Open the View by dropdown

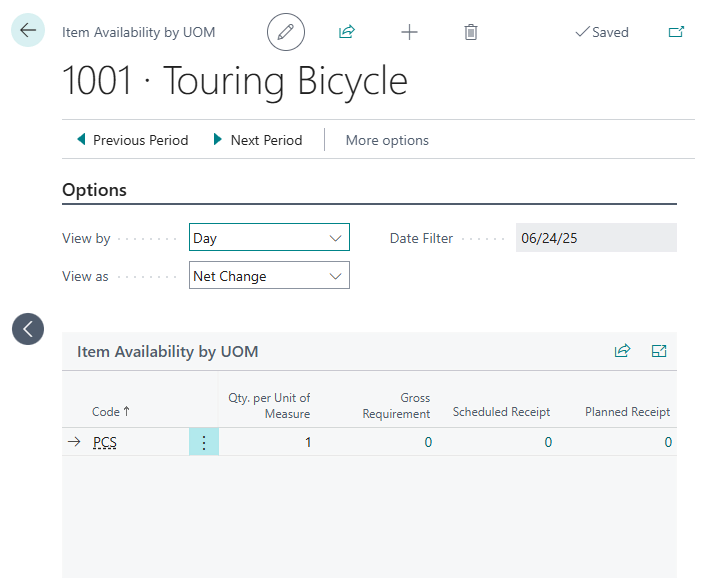click(x=269, y=238)
